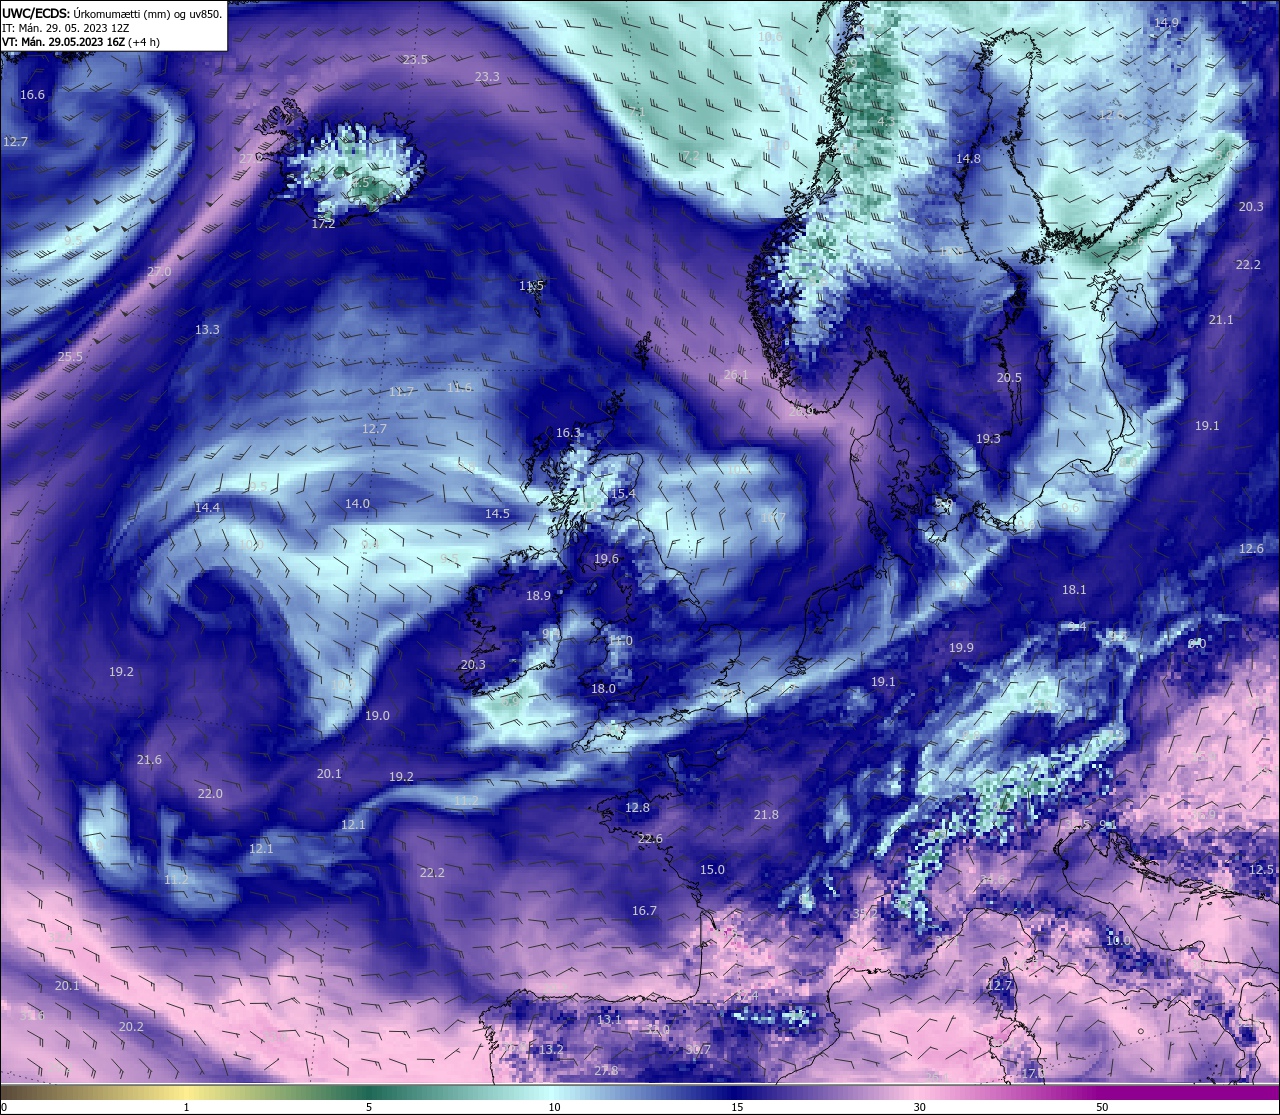
Task: Click the dark blue color bar segment at 15
Action: pyautogui.click(x=736, y=1092)
